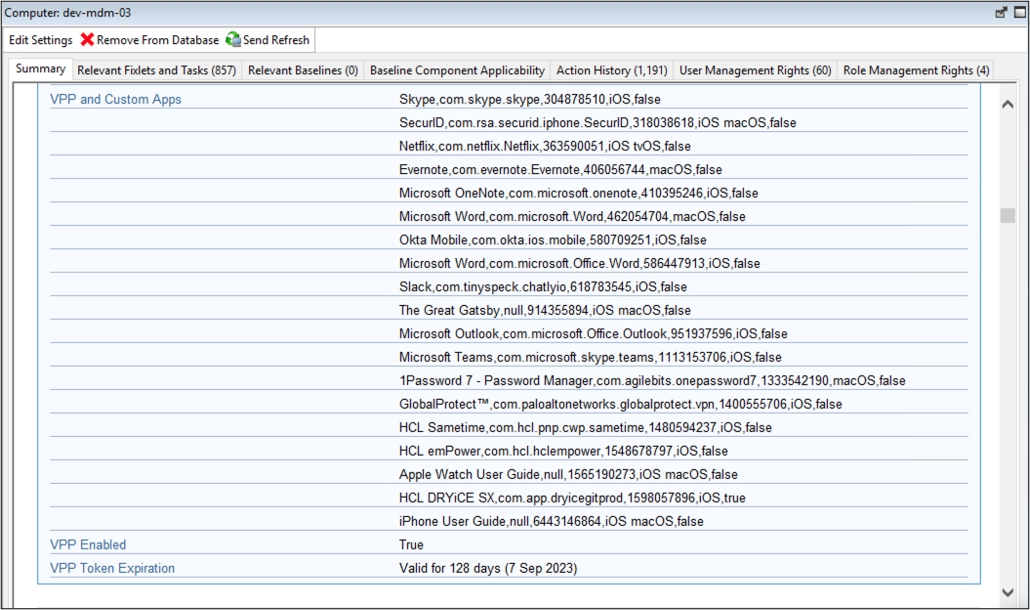Click the green Send Refresh icon
The width and height of the screenshot is (1030, 610).
click(x=233, y=40)
